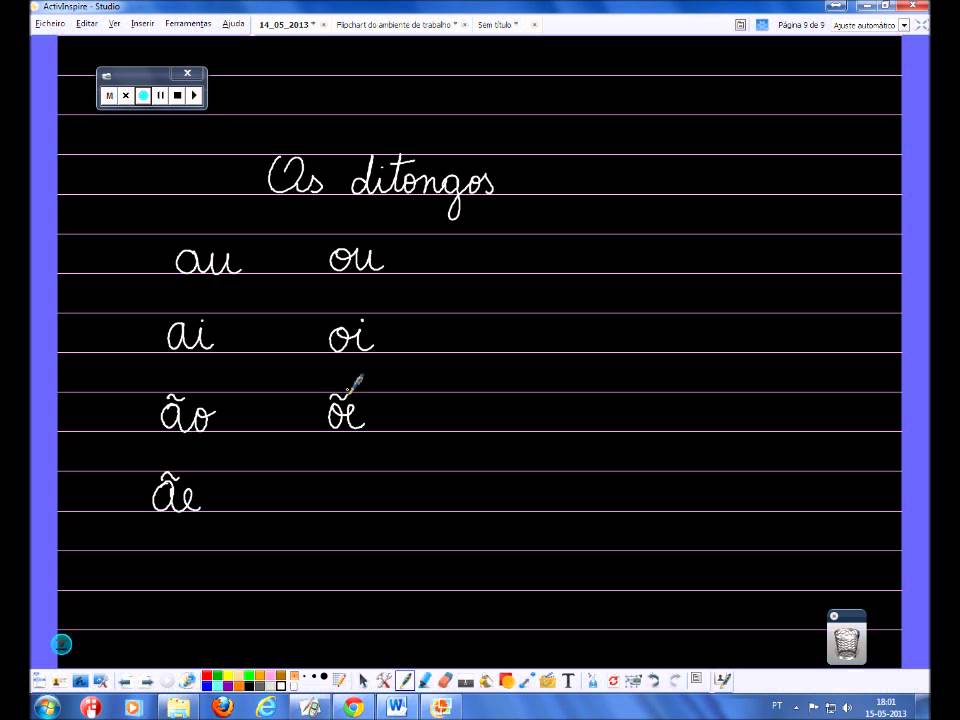Open the main menu icon in toolbar
Screen dimensions: 960x720
pyautogui.click(x=40, y=680)
